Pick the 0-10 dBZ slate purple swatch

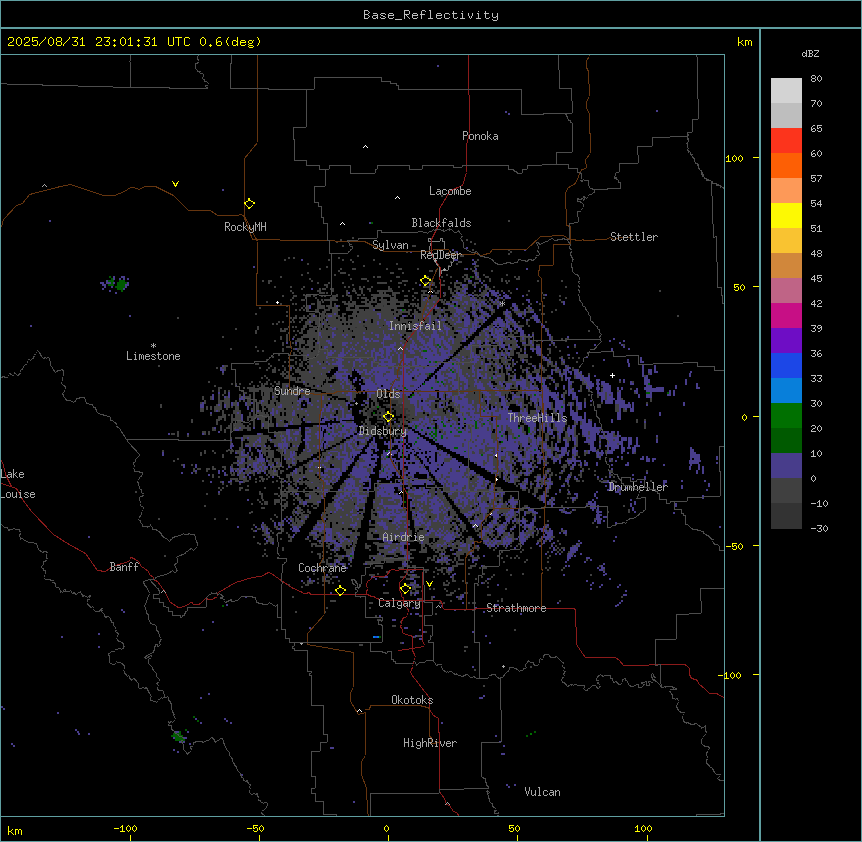786,466
